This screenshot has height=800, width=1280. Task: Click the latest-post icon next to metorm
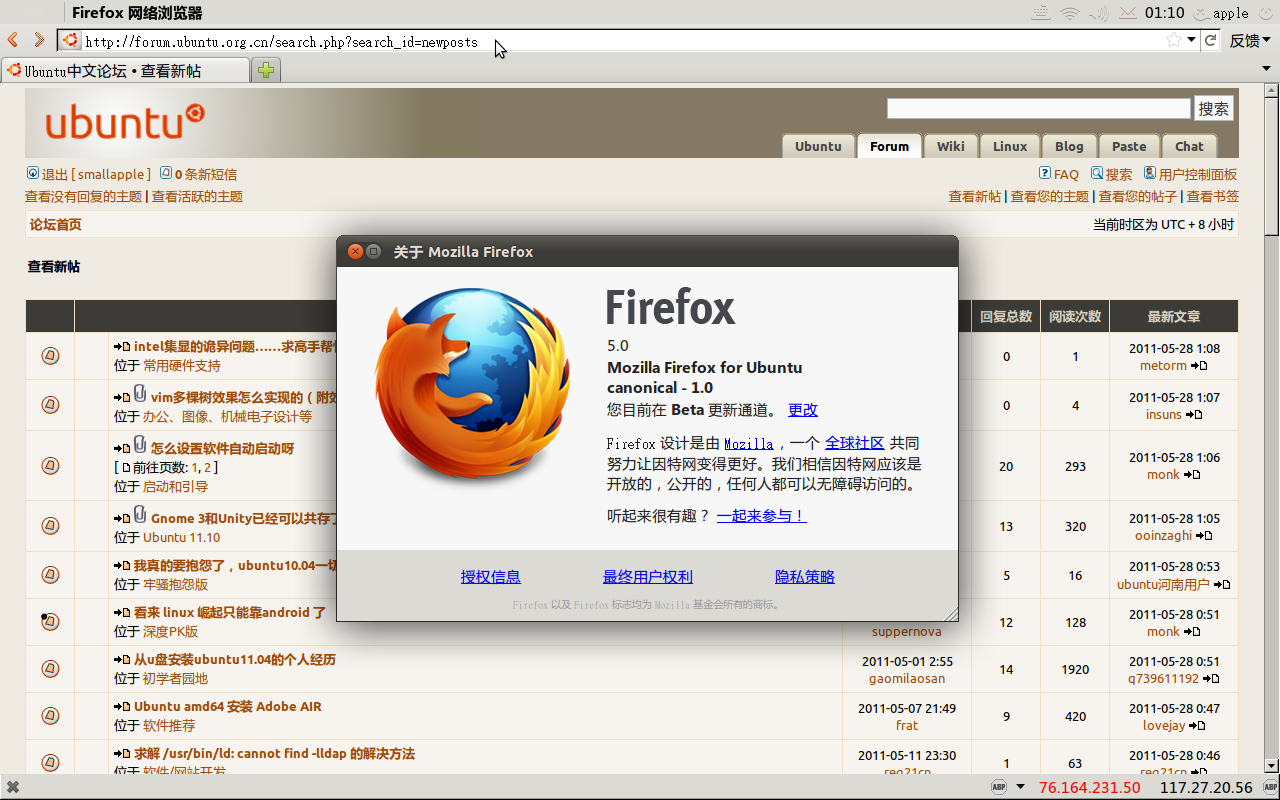1198,366
